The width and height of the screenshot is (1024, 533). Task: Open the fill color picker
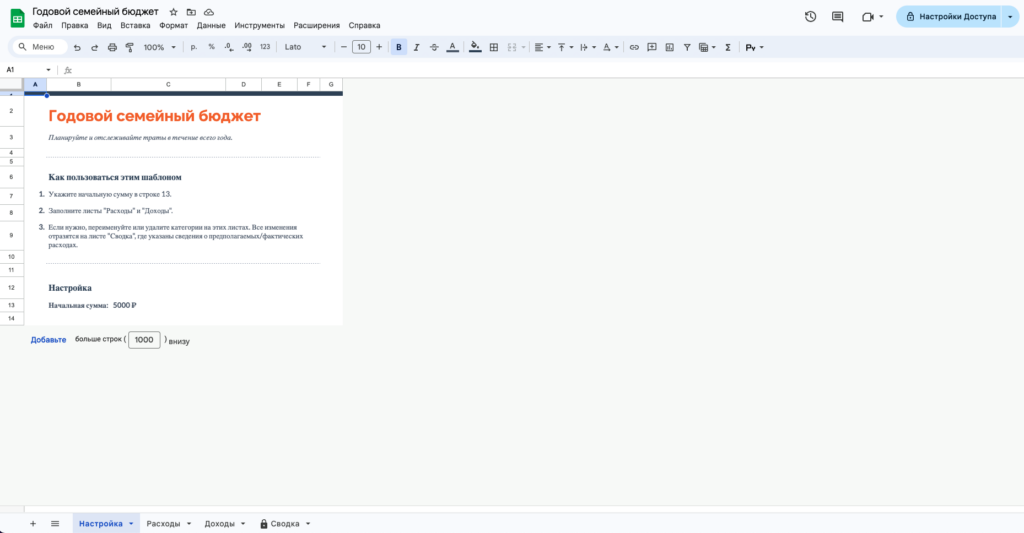click(x=475, y=47)
